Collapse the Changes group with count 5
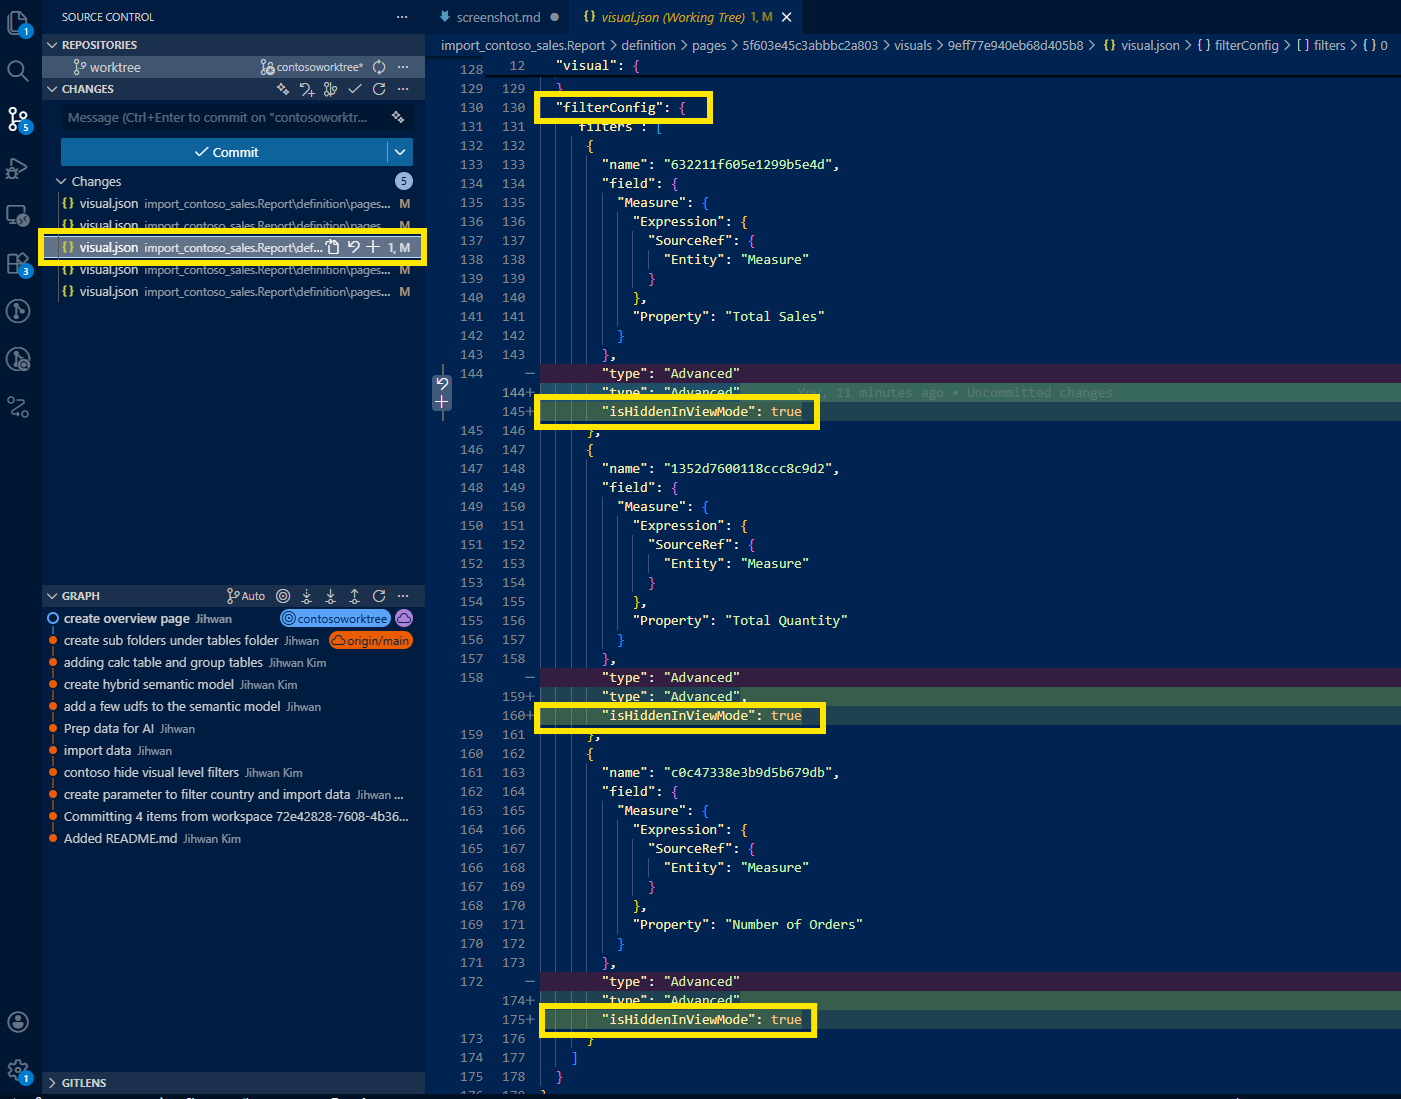The image size is (1401, 1099). pyautogui.click(x=61, y=181)
